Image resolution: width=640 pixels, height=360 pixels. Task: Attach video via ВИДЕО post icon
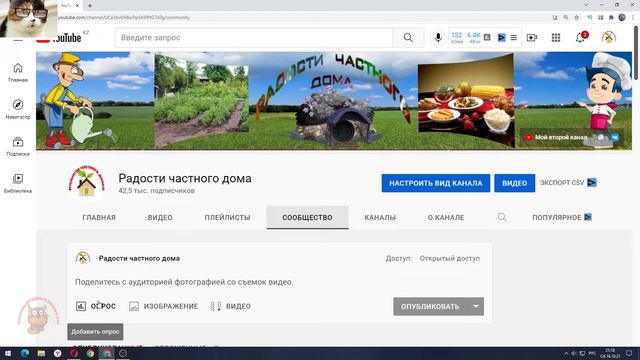[216, 306]
